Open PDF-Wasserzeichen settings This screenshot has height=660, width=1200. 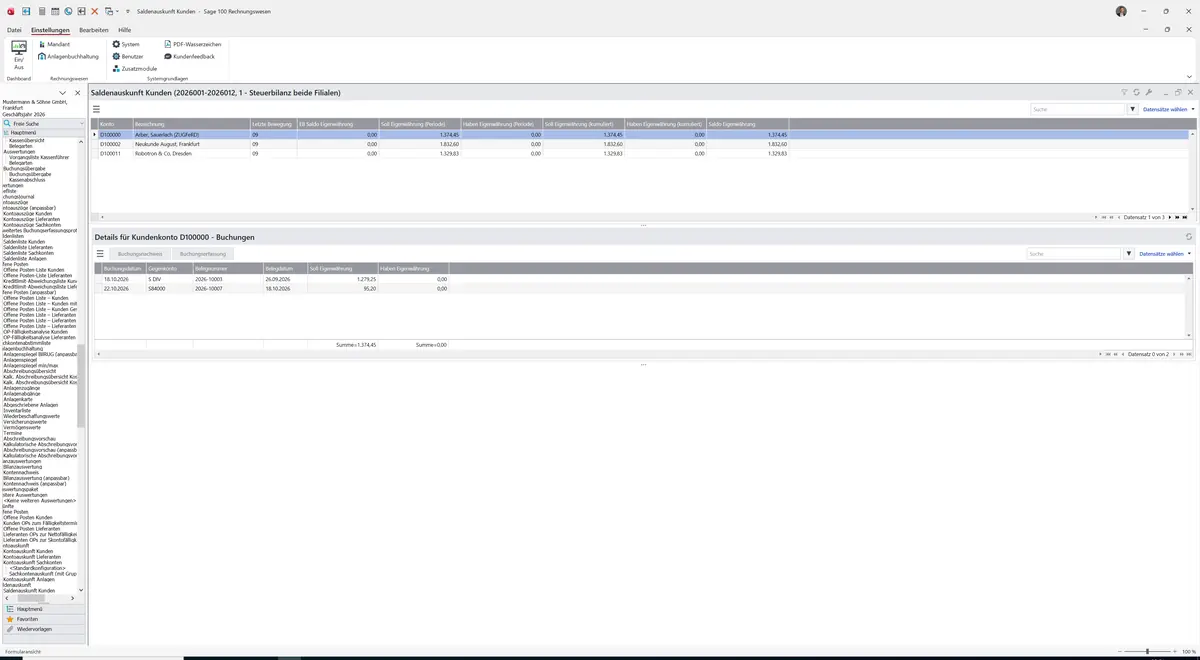192,44
